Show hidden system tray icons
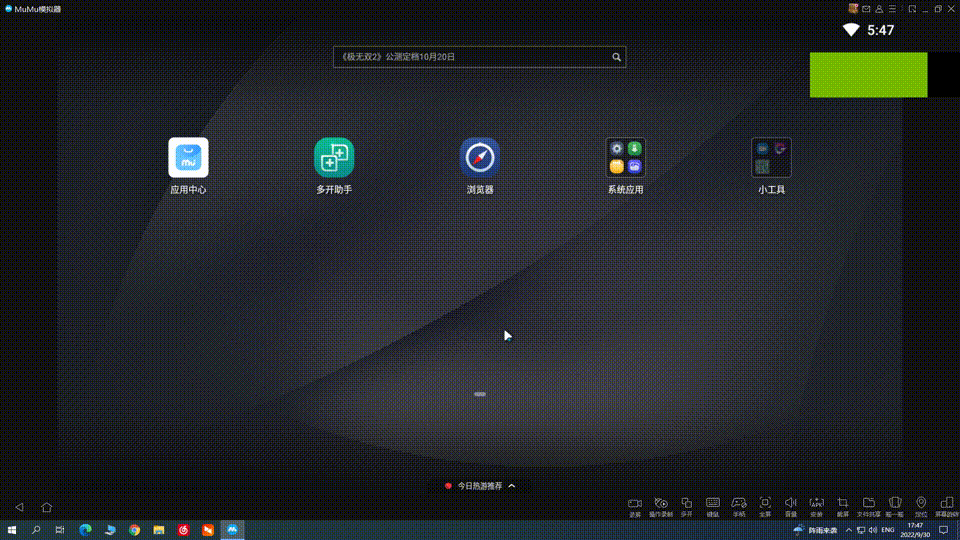The image size is (960, 540). pyautogui.click(x=849, y=530)
